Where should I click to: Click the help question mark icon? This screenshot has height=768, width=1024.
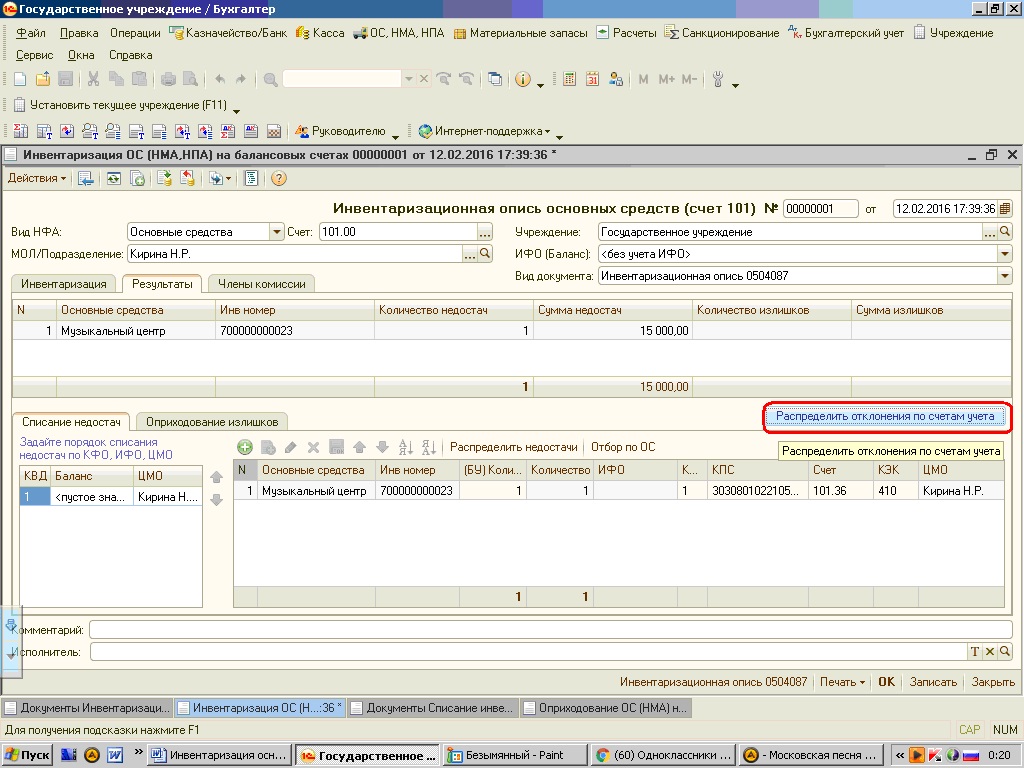pos(279,178)
